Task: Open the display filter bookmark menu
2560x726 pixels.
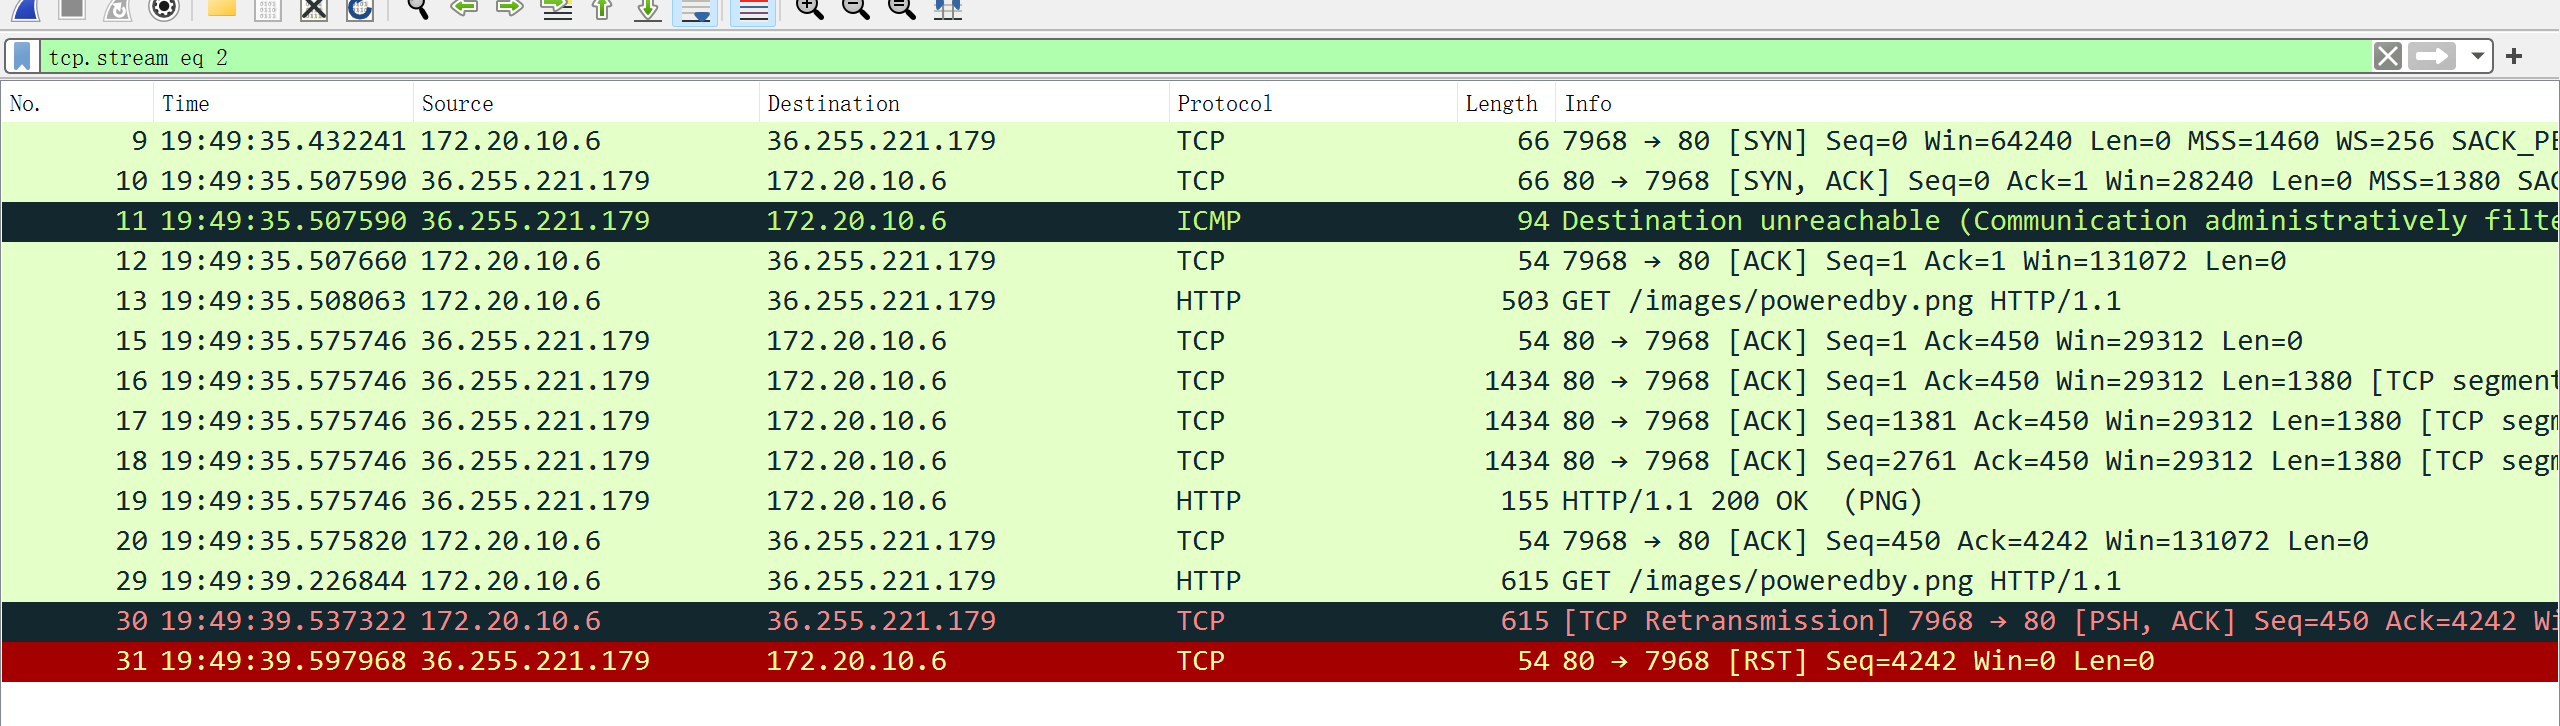Action: point(22,57)
